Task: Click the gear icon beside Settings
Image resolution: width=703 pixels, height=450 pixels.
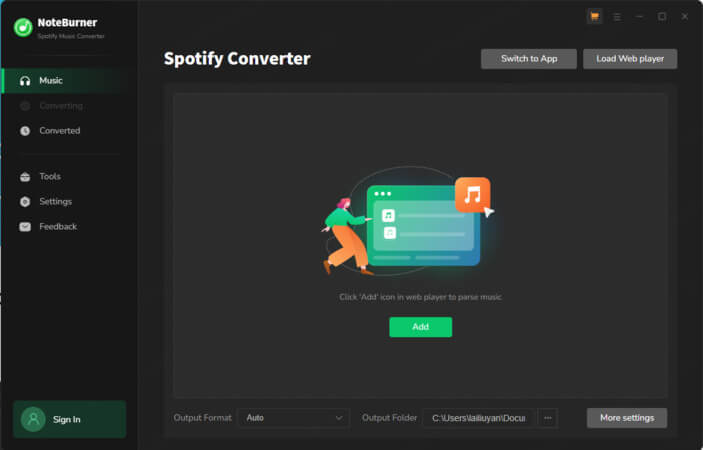Action: coord(25,201)
